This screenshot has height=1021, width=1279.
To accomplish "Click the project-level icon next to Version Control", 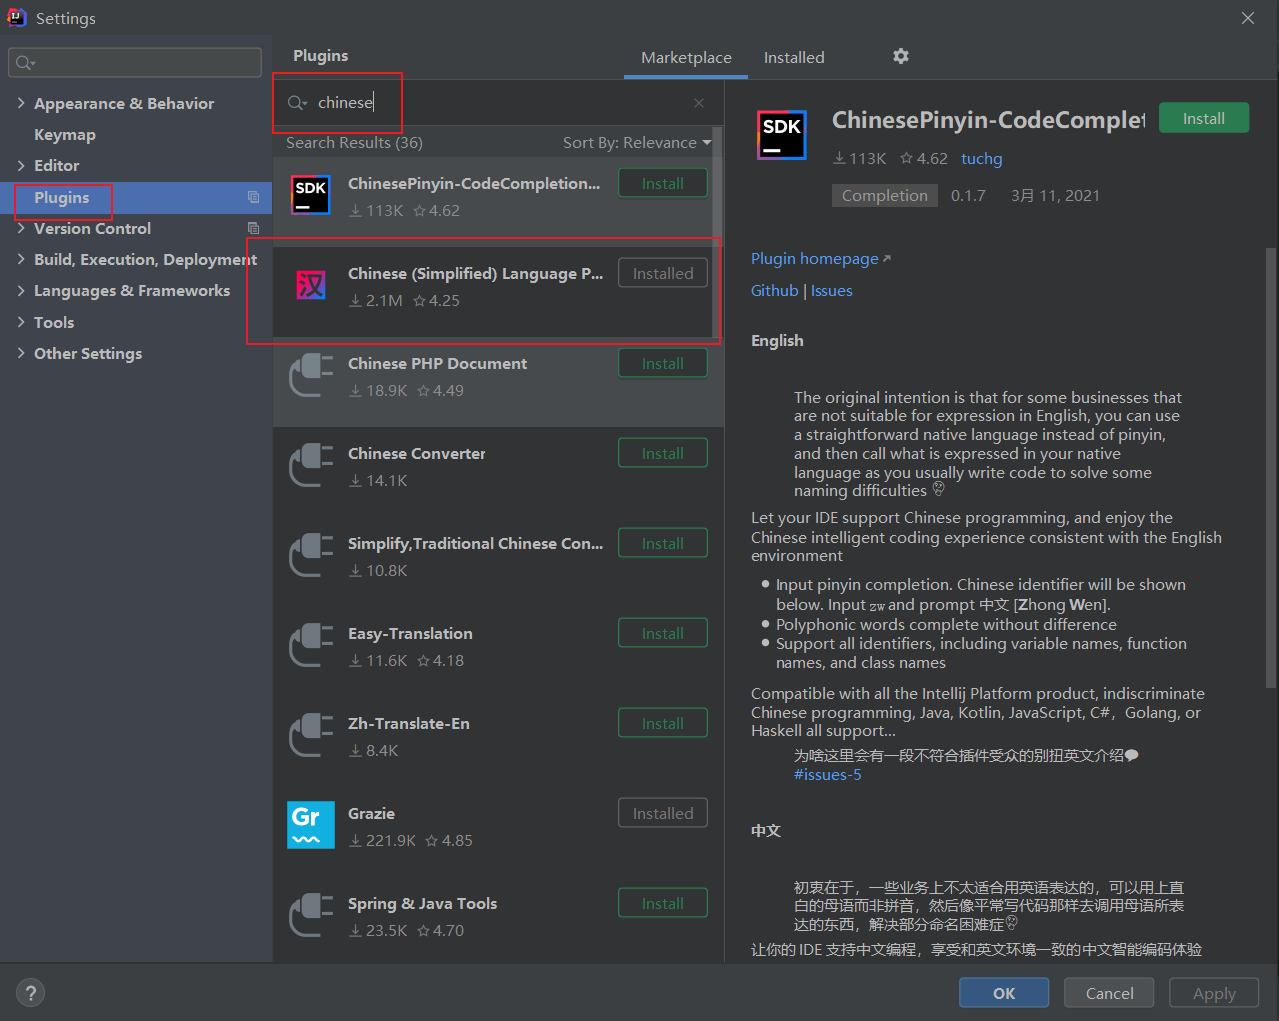I will 254,228.
